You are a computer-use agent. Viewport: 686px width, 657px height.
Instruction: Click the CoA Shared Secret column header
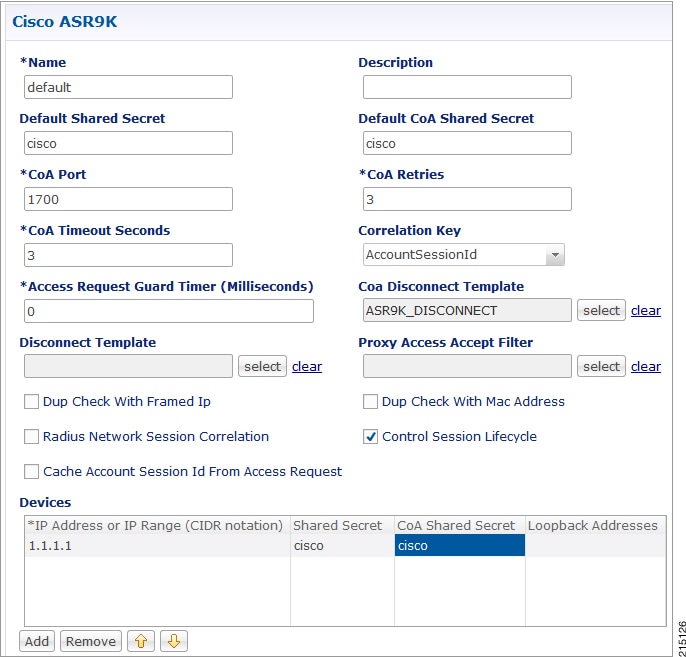click(x=460, y=525)
